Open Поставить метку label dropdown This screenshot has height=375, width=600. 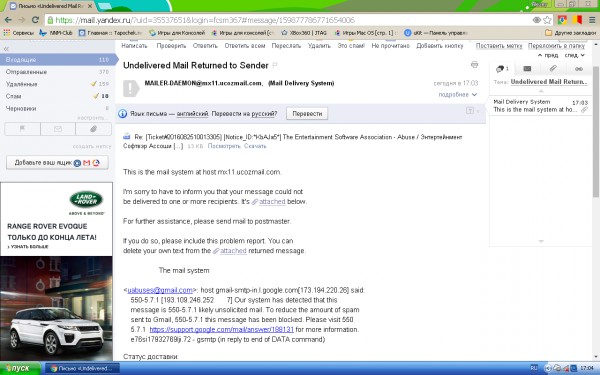point(499,46)
